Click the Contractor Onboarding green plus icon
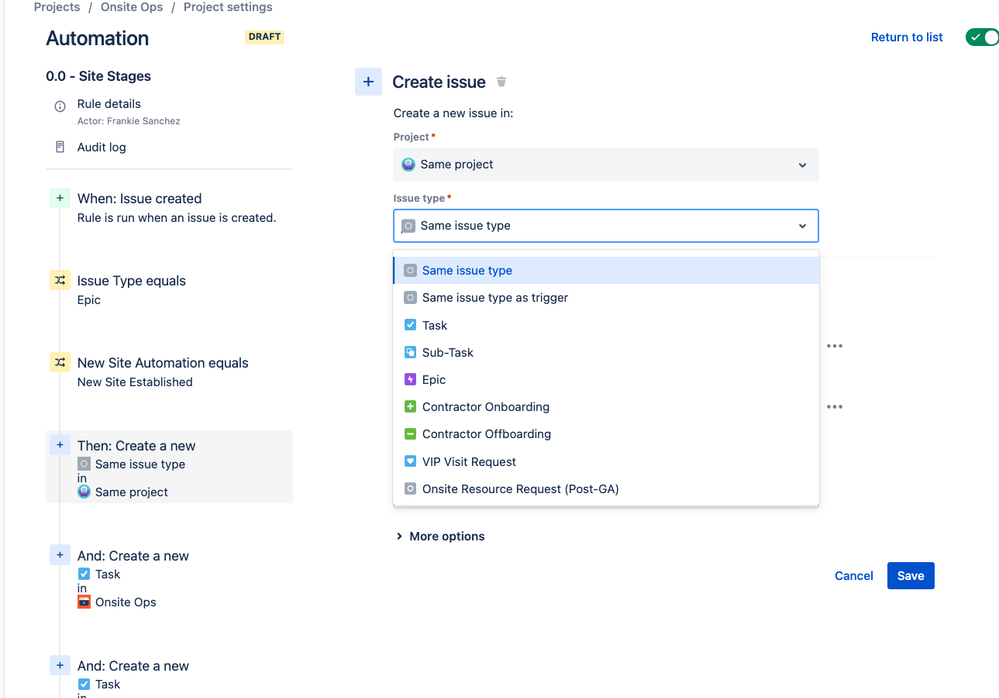This screenshot has height=698, width=999. [410, 406]
